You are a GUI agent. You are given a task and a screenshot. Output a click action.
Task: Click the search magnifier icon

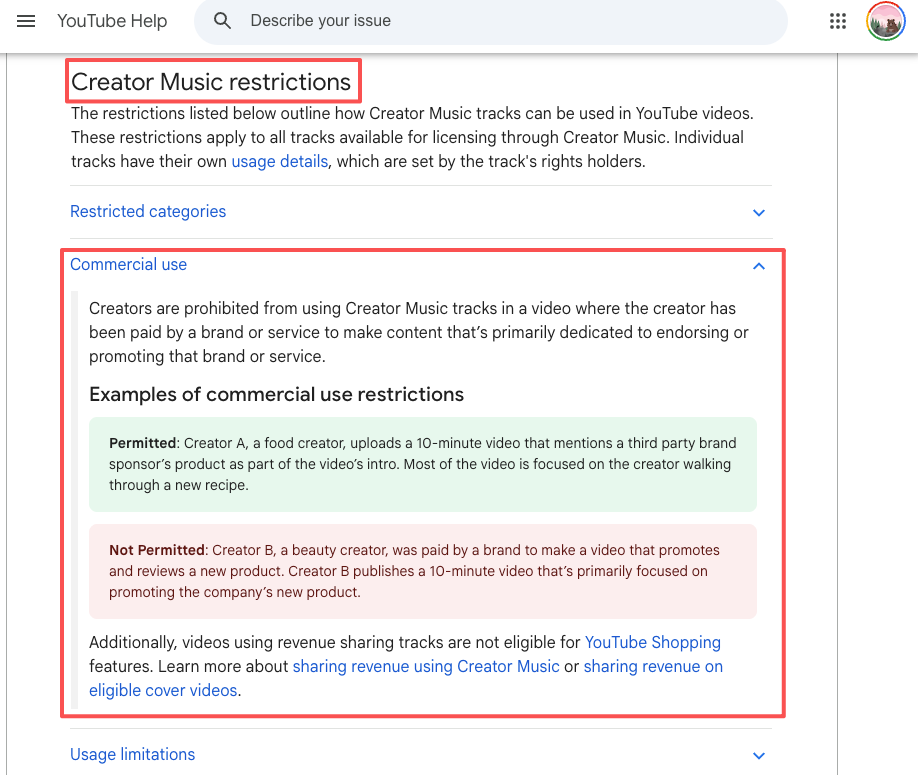tap(221, 21)
